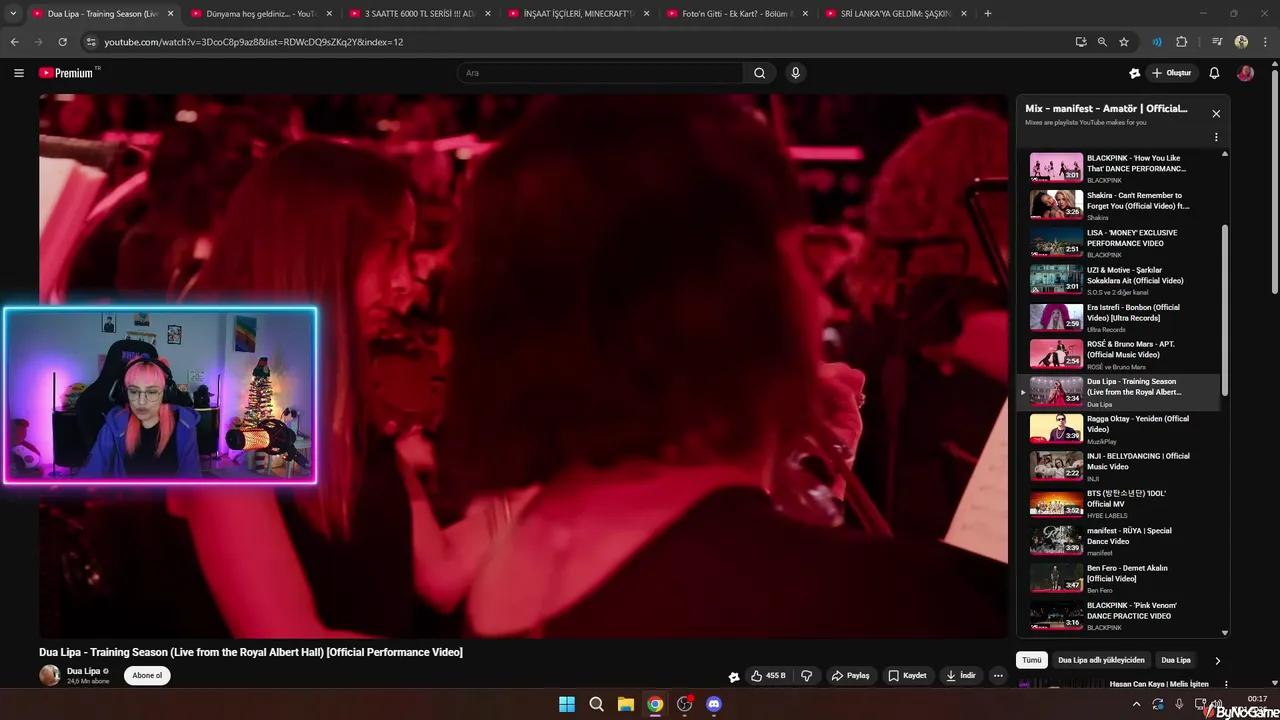The height and width of the screenshot is (720, 1280).
Task: Select the Dua Lipa Training Season tab
Action: point(102,14)
